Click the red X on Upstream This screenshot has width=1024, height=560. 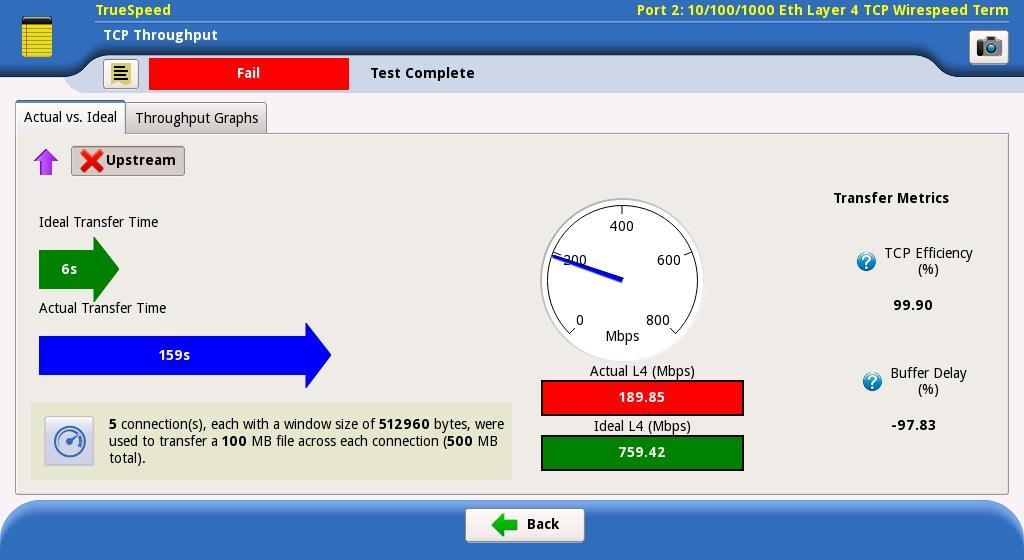click(91, 161)
